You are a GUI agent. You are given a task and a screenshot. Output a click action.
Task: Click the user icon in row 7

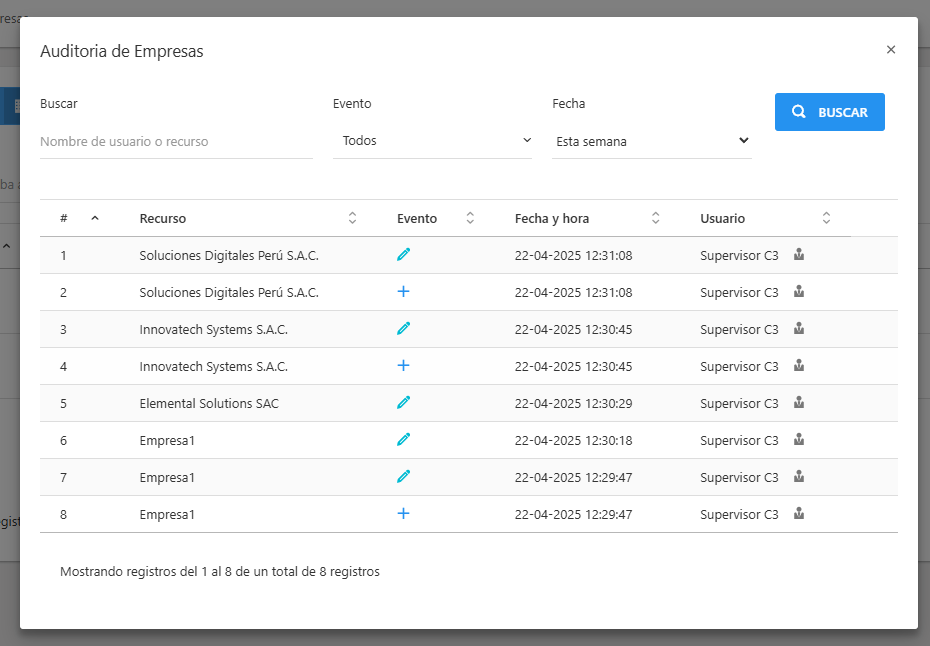coord(799,476)
